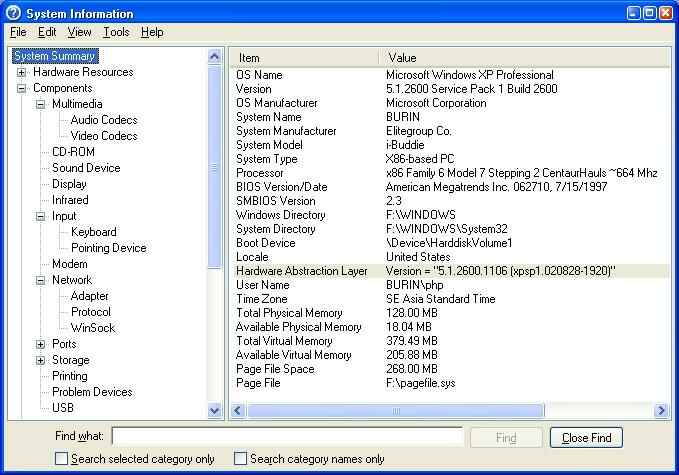The image size is (679, 475).
Task: Select the Keyboard category
Action: pos(94,232)
